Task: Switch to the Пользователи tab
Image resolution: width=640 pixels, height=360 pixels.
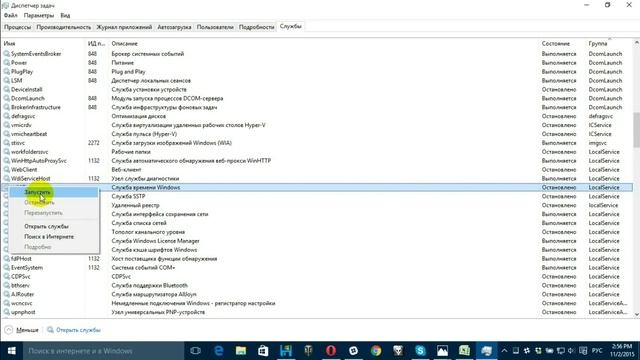Action: coord(215,27)
